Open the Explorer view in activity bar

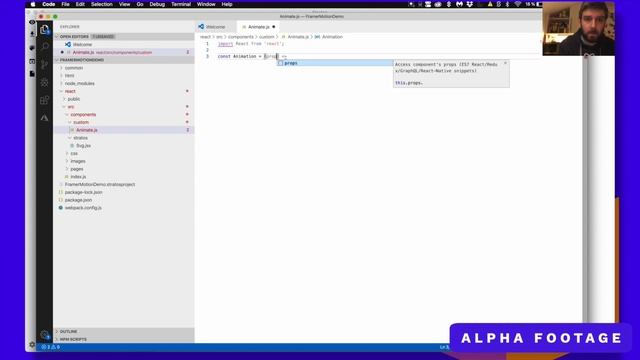(44, 29)
